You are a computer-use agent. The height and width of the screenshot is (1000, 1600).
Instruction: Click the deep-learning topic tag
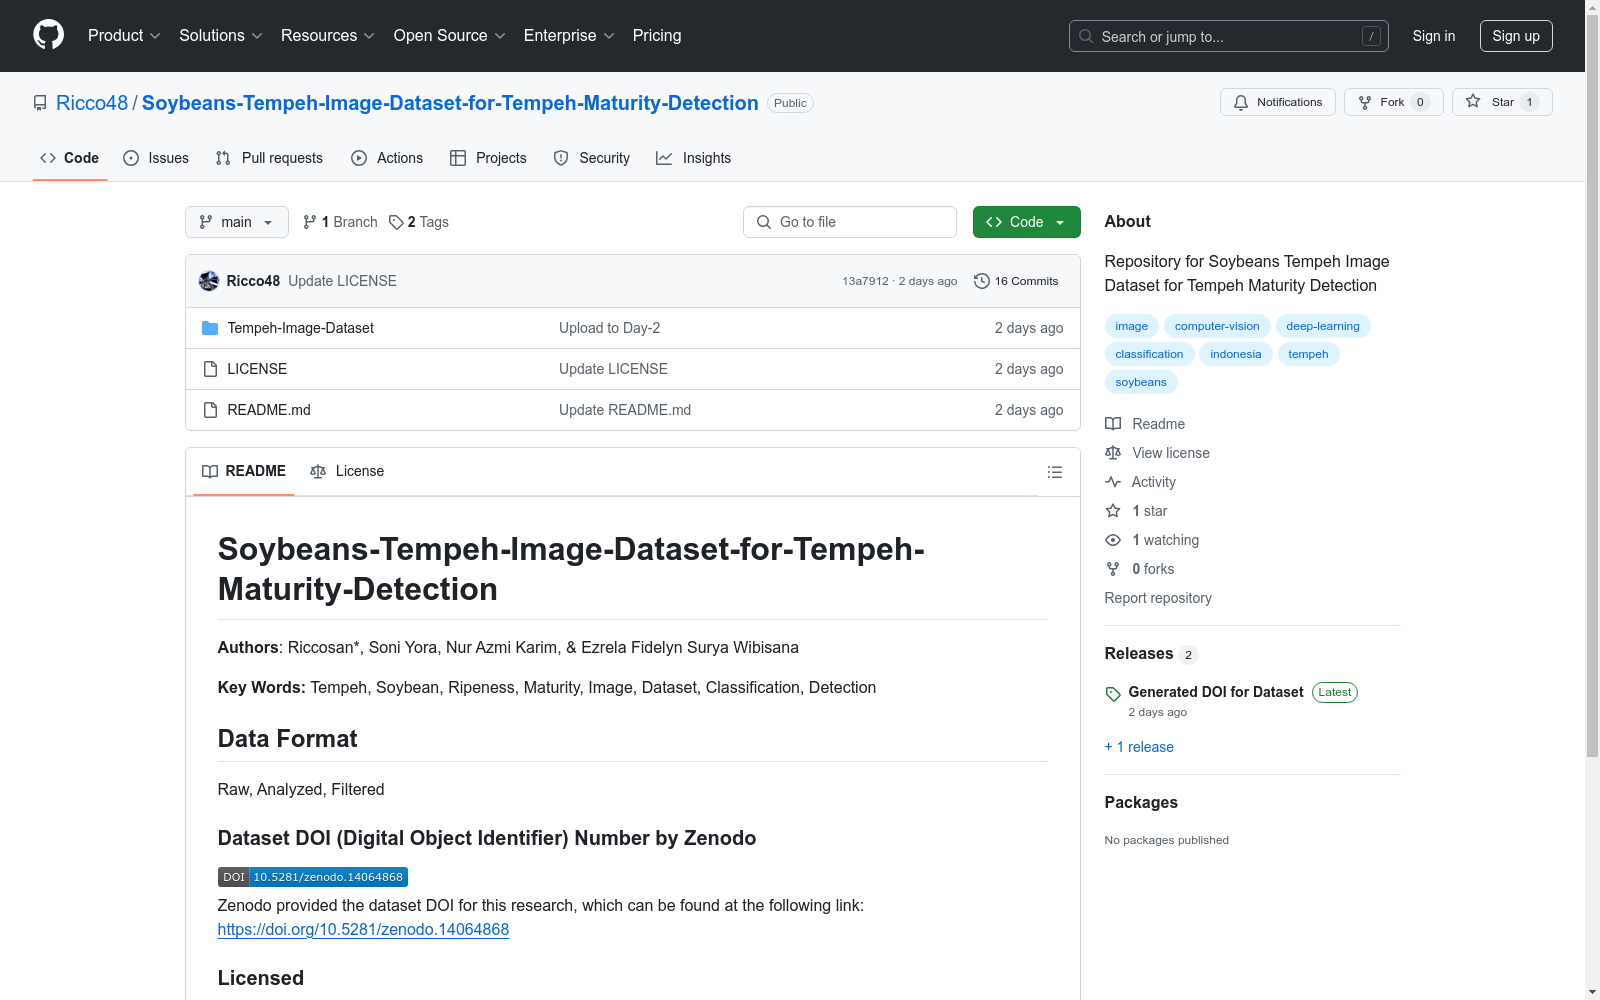tap(1323, 326)
